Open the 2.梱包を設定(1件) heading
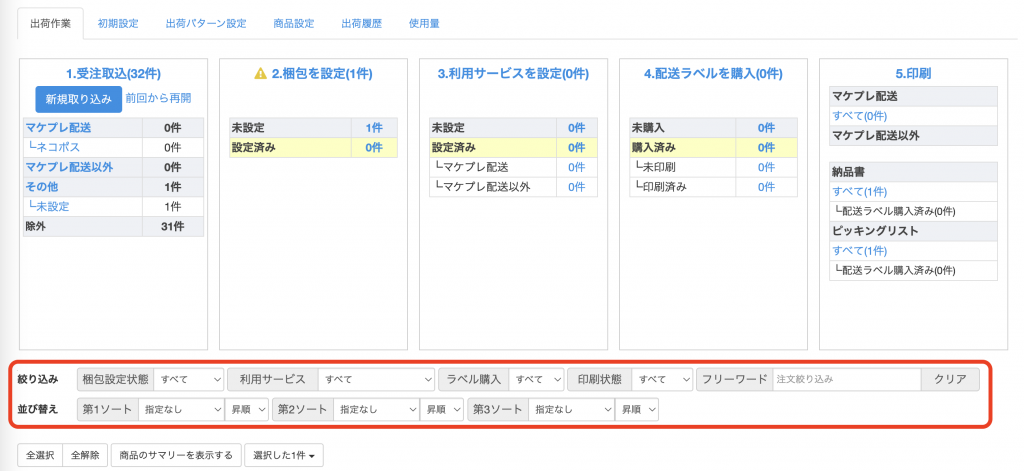Screen dimensions: 1024x471 click(x=322, y=74)
